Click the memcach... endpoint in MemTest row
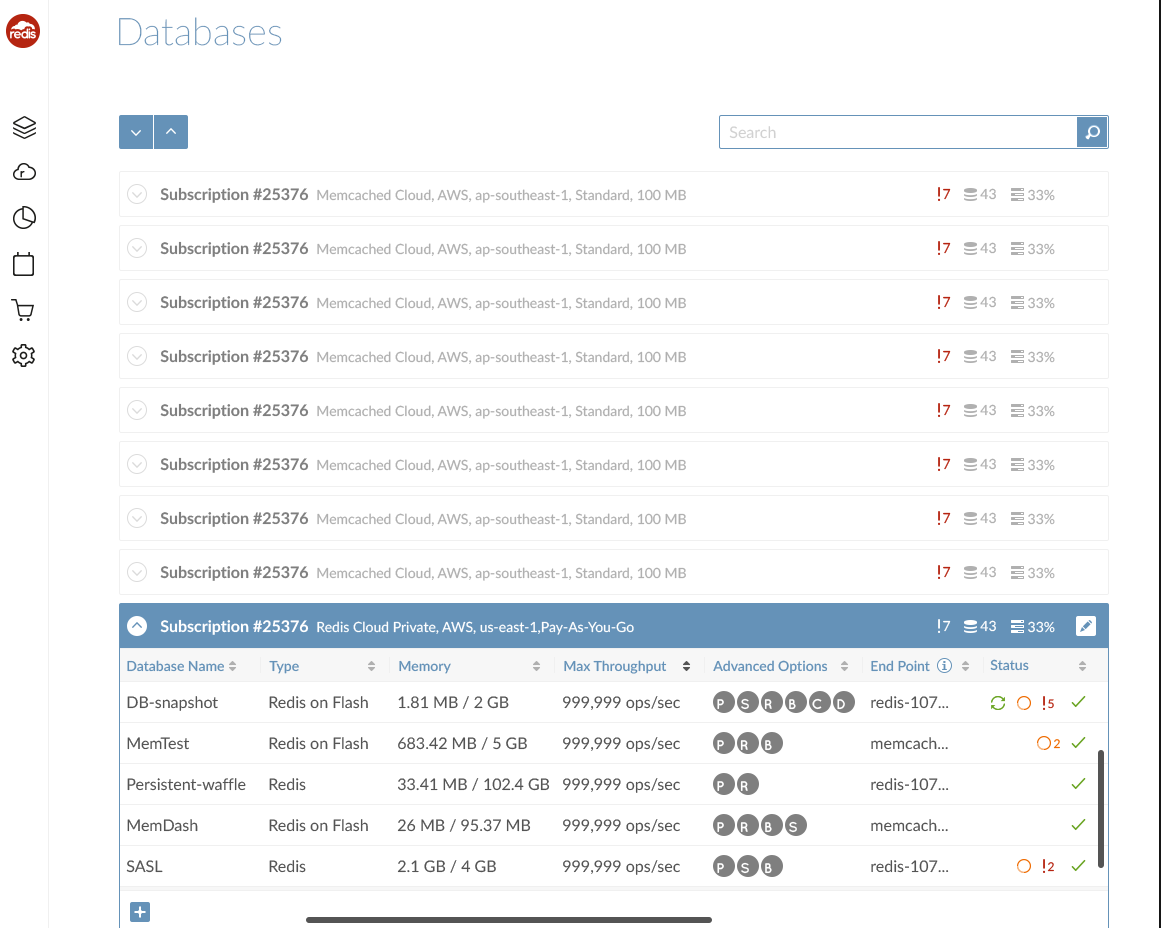This screenshot has height=928, width=1161. coord(909,743)
